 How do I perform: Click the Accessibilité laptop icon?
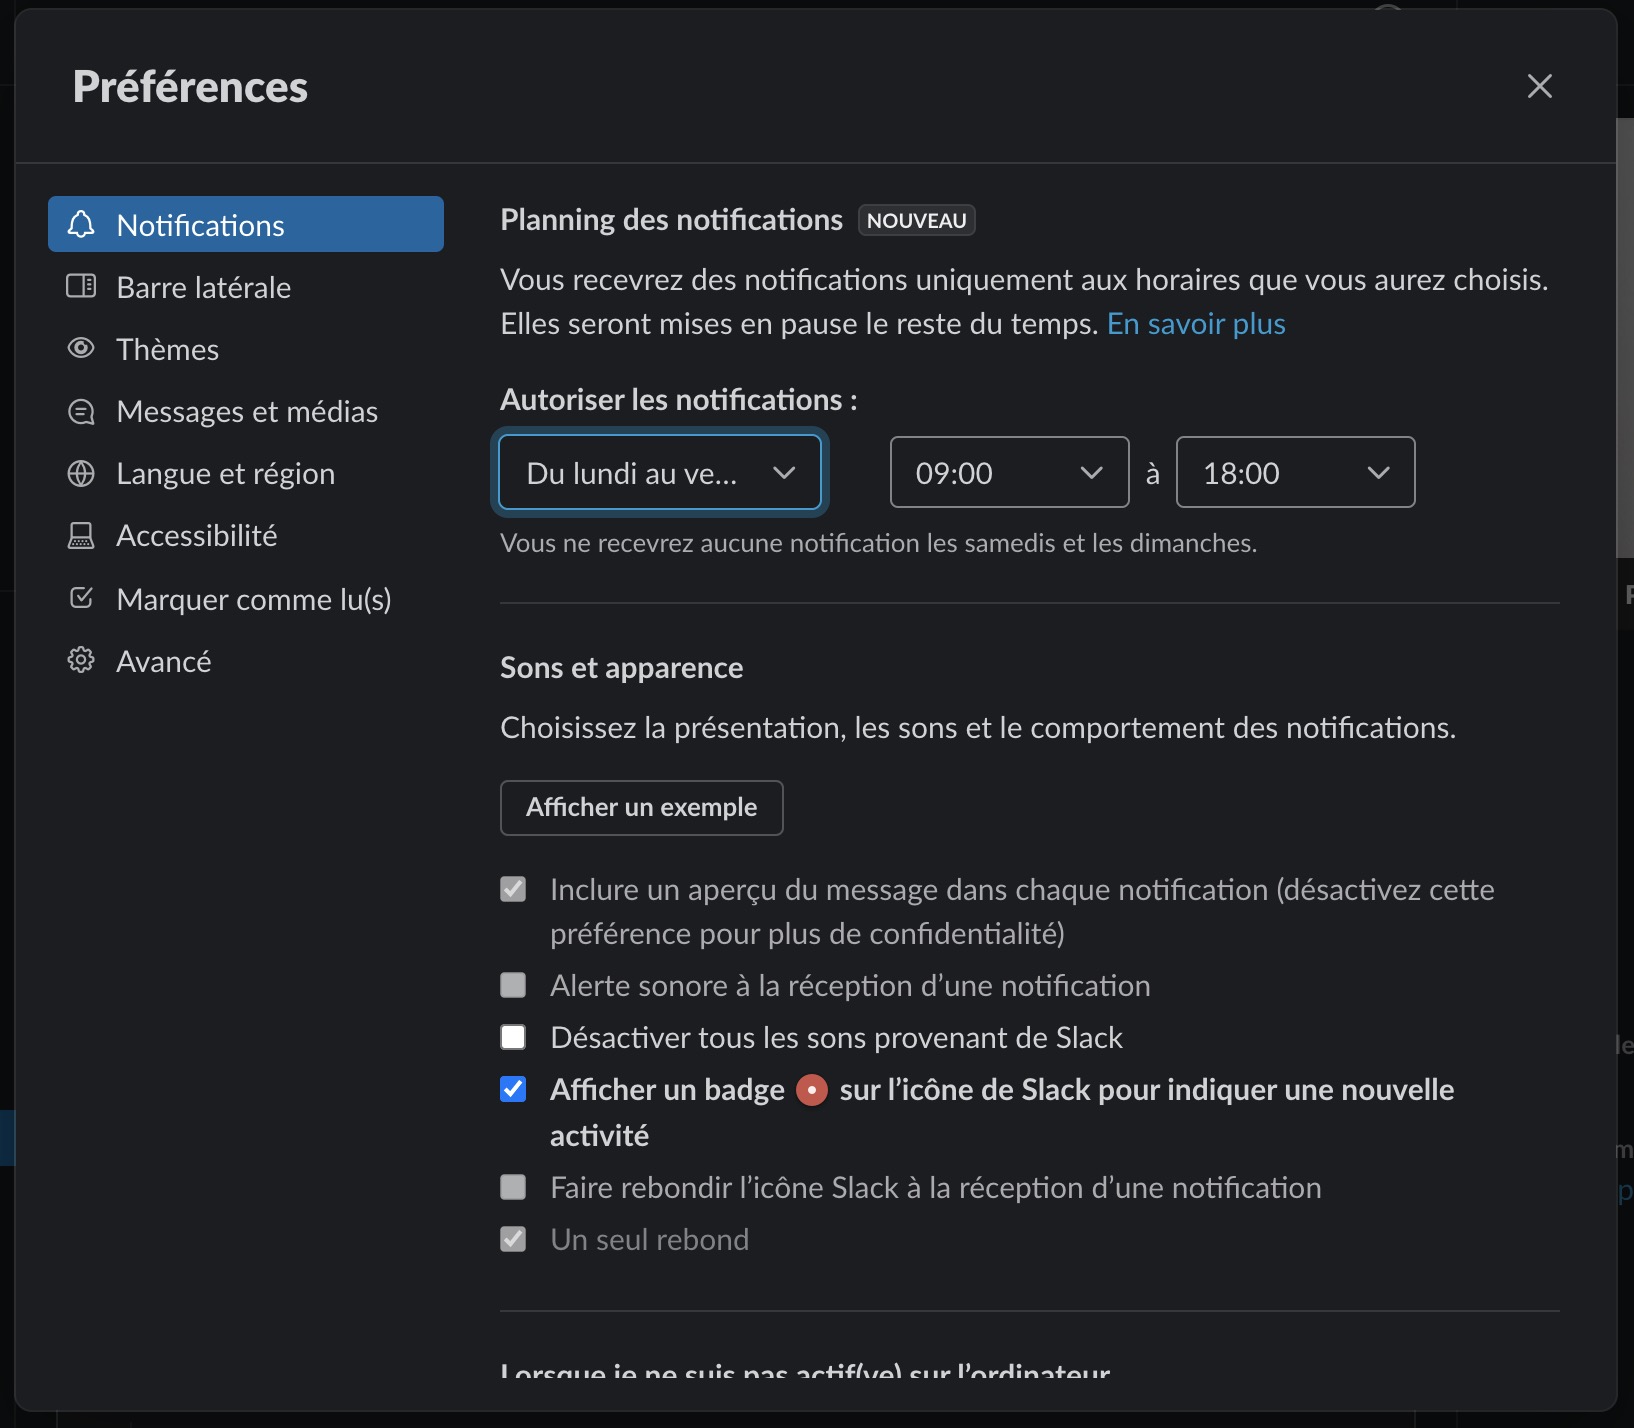(81, 536)
